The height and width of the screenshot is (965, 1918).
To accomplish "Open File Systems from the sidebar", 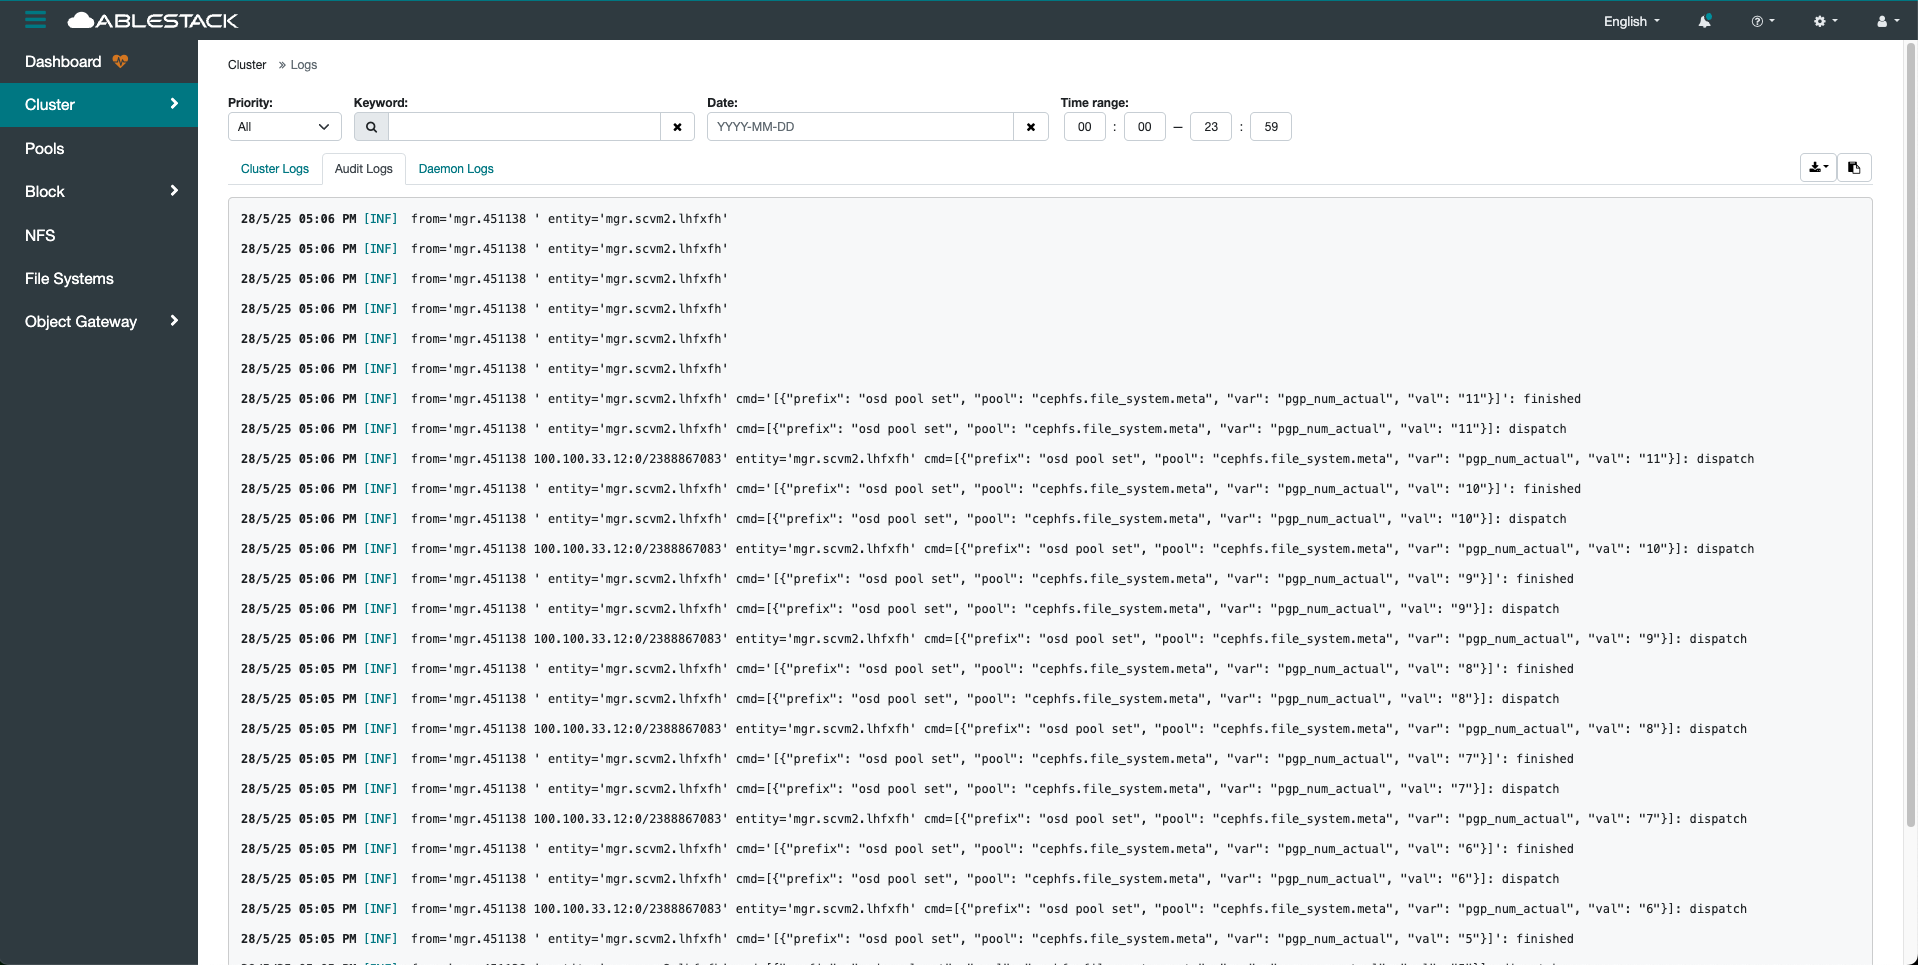I will (x=69, y=278).
